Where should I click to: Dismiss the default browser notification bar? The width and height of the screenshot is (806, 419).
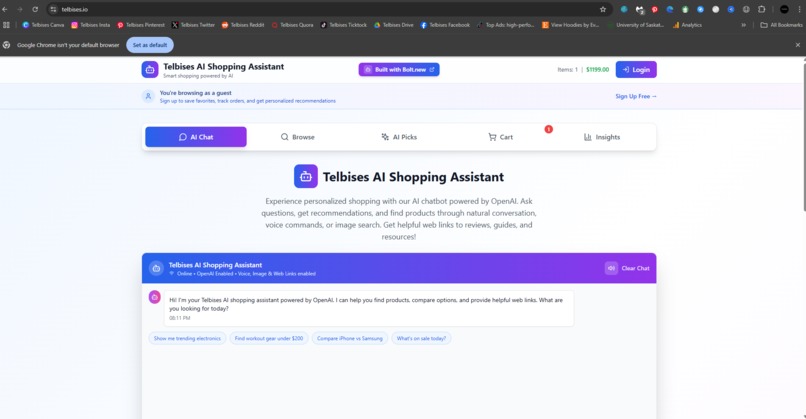(798, 45)
